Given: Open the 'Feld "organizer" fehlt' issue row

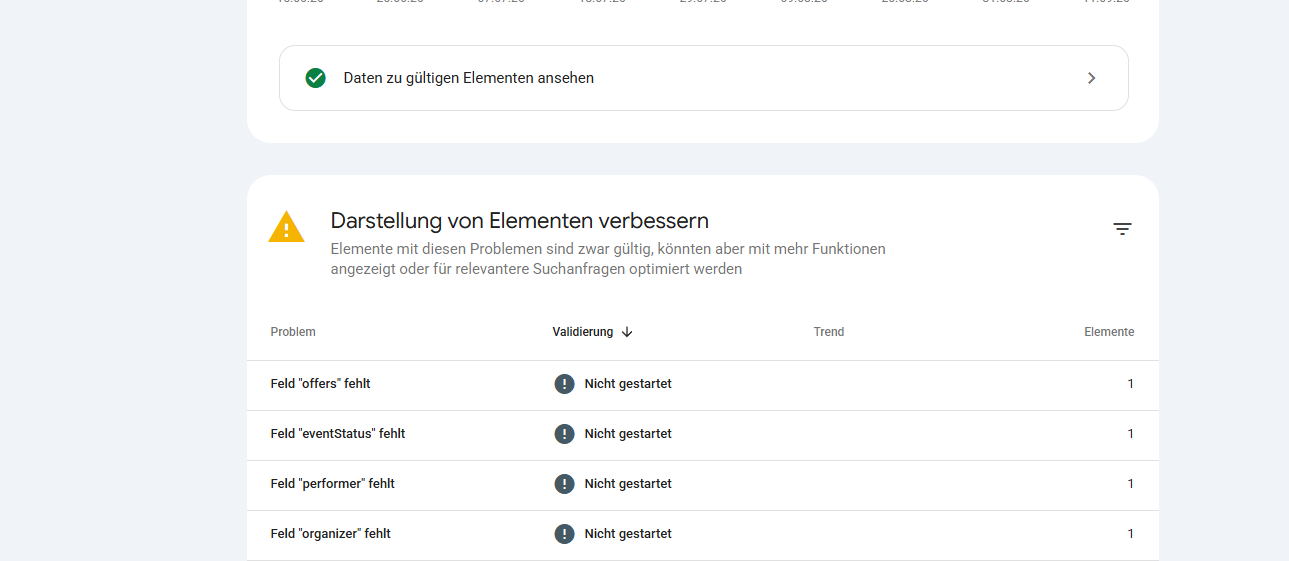Looking at the screenshot, I should [703, 535].
